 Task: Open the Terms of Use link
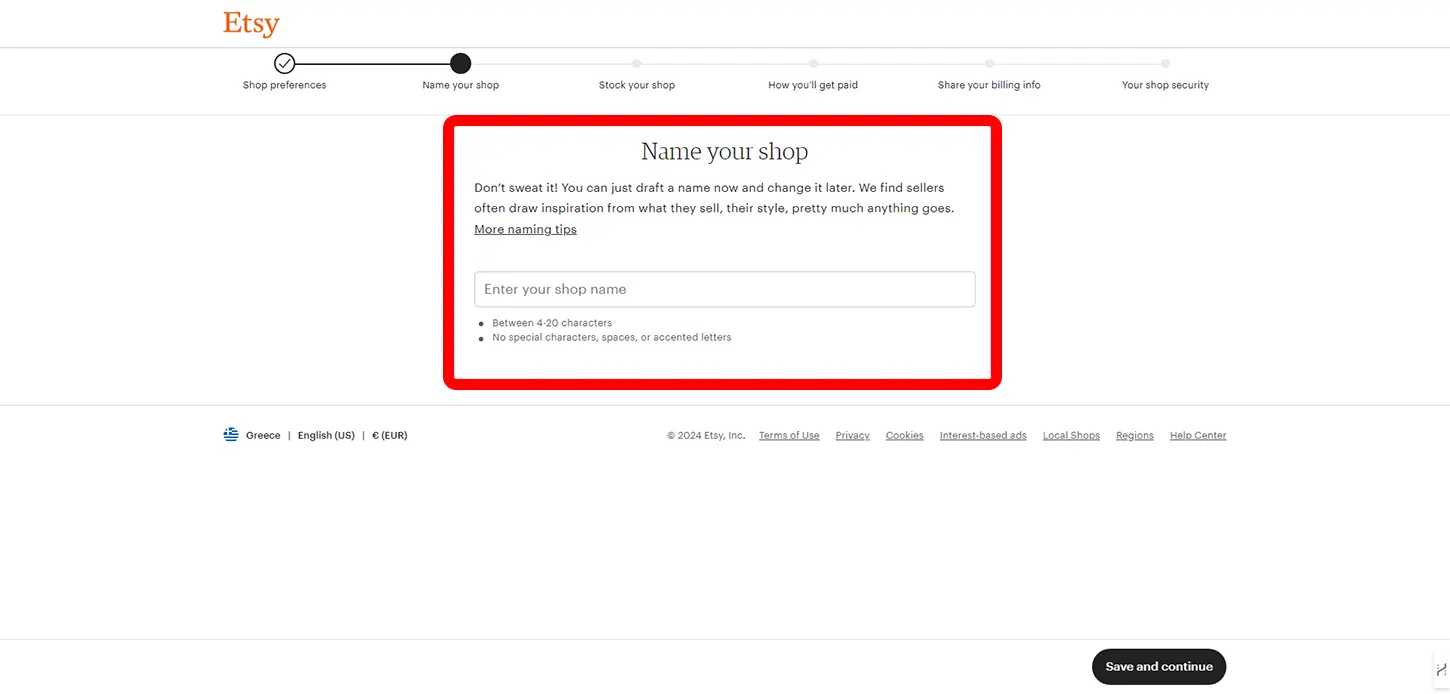[x=789, y=436]
